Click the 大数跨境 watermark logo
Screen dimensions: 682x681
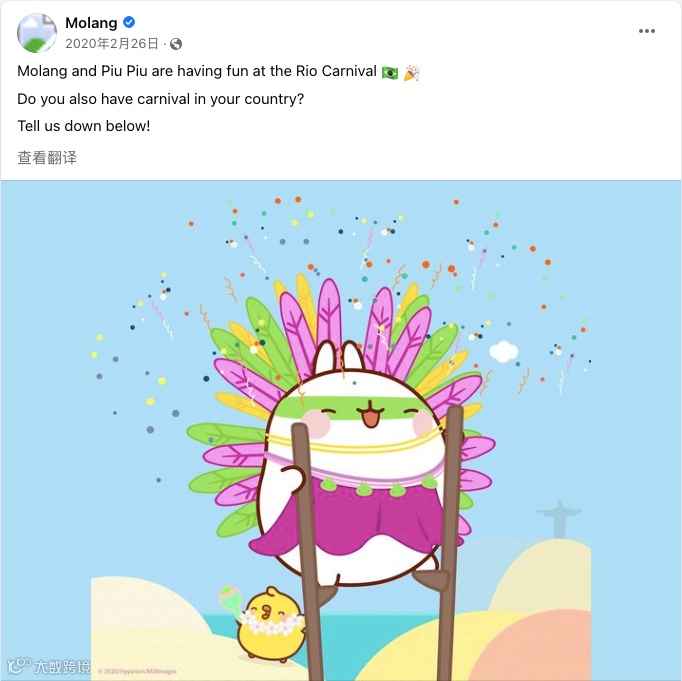pyautogui.click(x=49, y=666)
